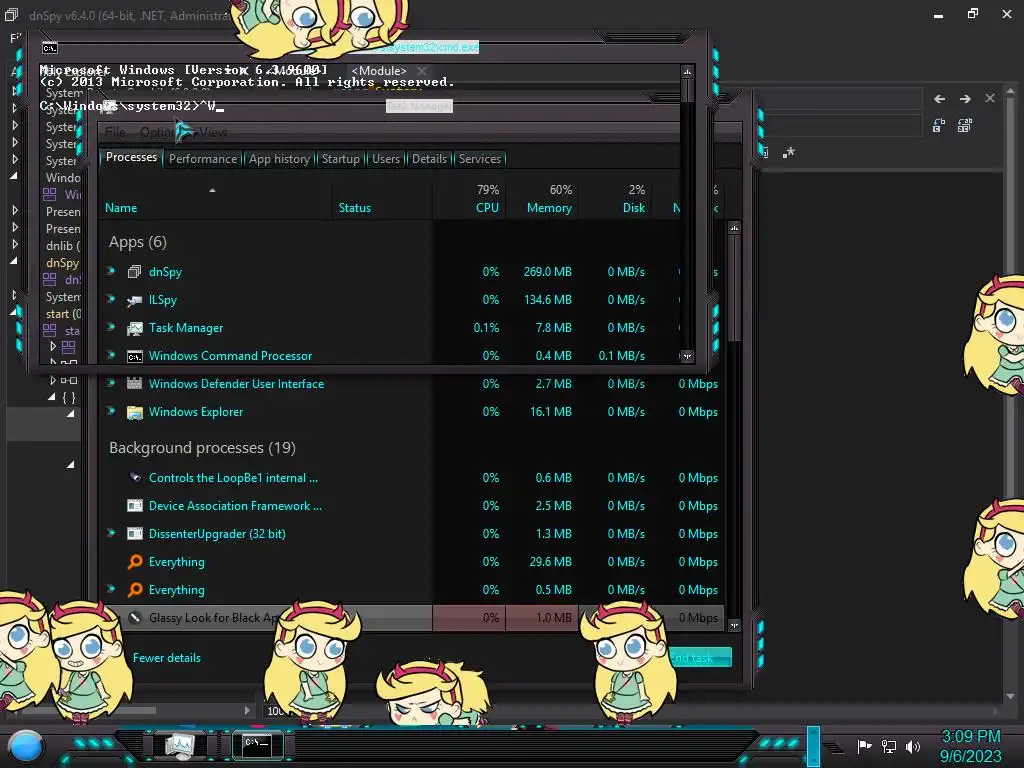Click Device Association Framework icon
Screen dimensions: 1024x768
pos(135,505)
